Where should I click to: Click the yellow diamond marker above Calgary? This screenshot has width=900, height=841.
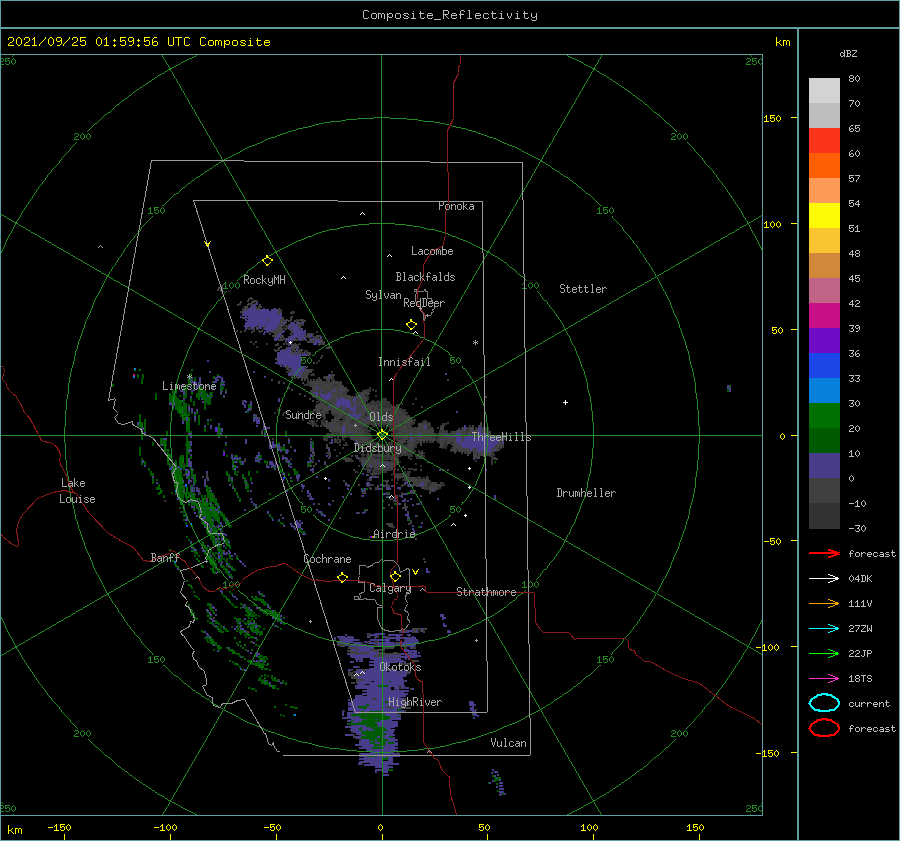[x=395, y=576]
